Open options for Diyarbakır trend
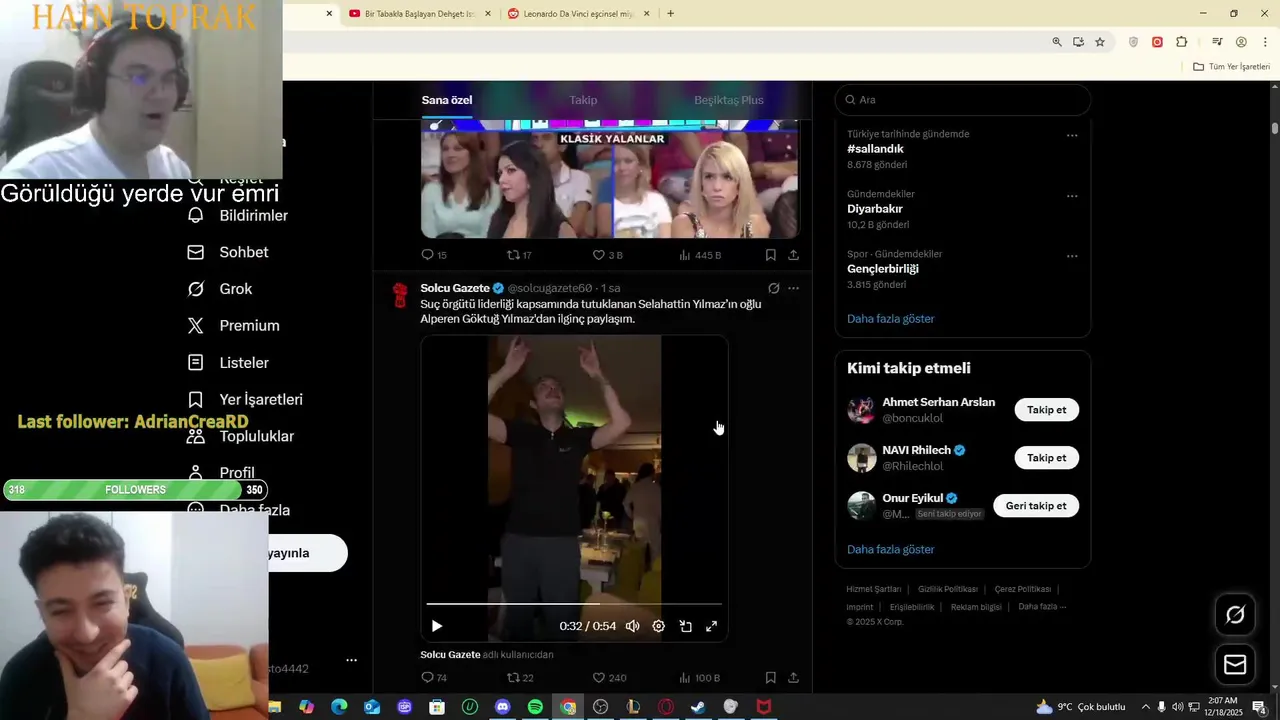The width and height of the screenshot is (1280, 720). pyautogui.click(x=1072, y=196)
